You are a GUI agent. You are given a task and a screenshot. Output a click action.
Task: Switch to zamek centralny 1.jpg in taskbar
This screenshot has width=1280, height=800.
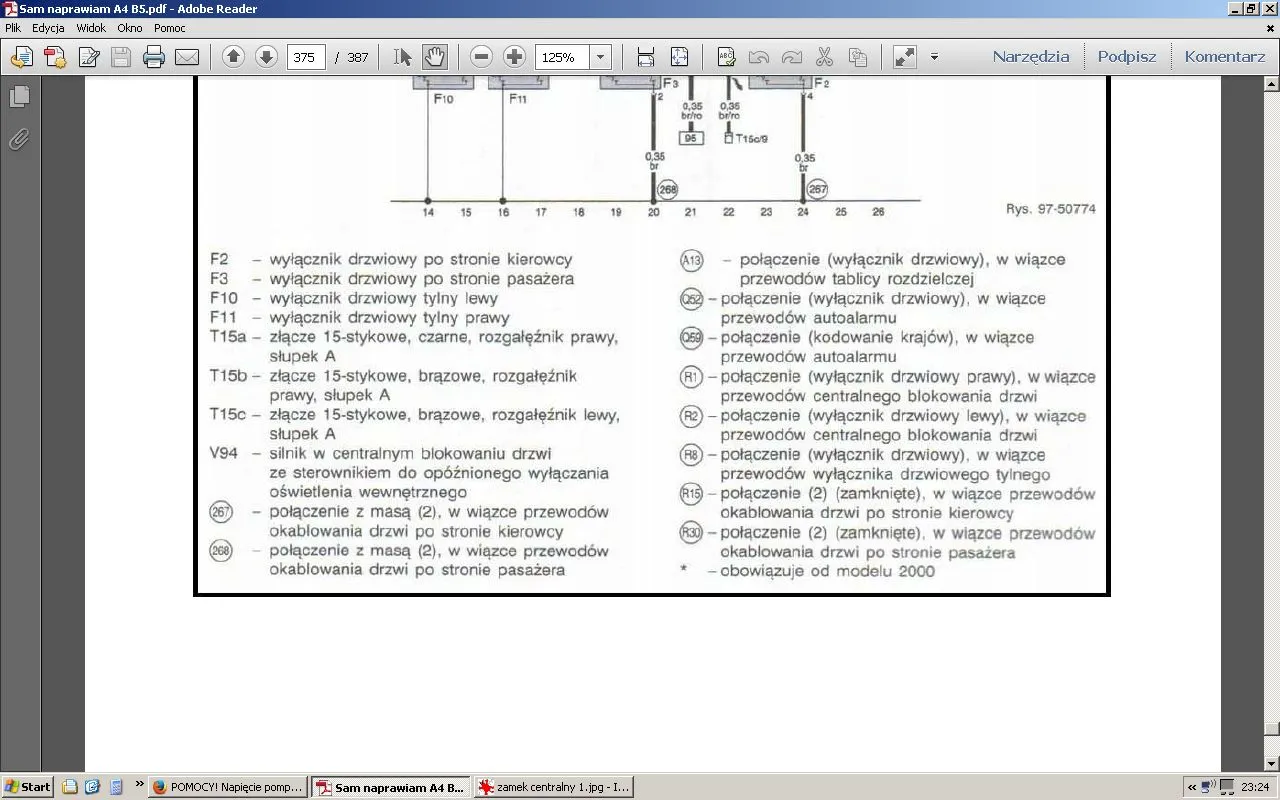553,787
